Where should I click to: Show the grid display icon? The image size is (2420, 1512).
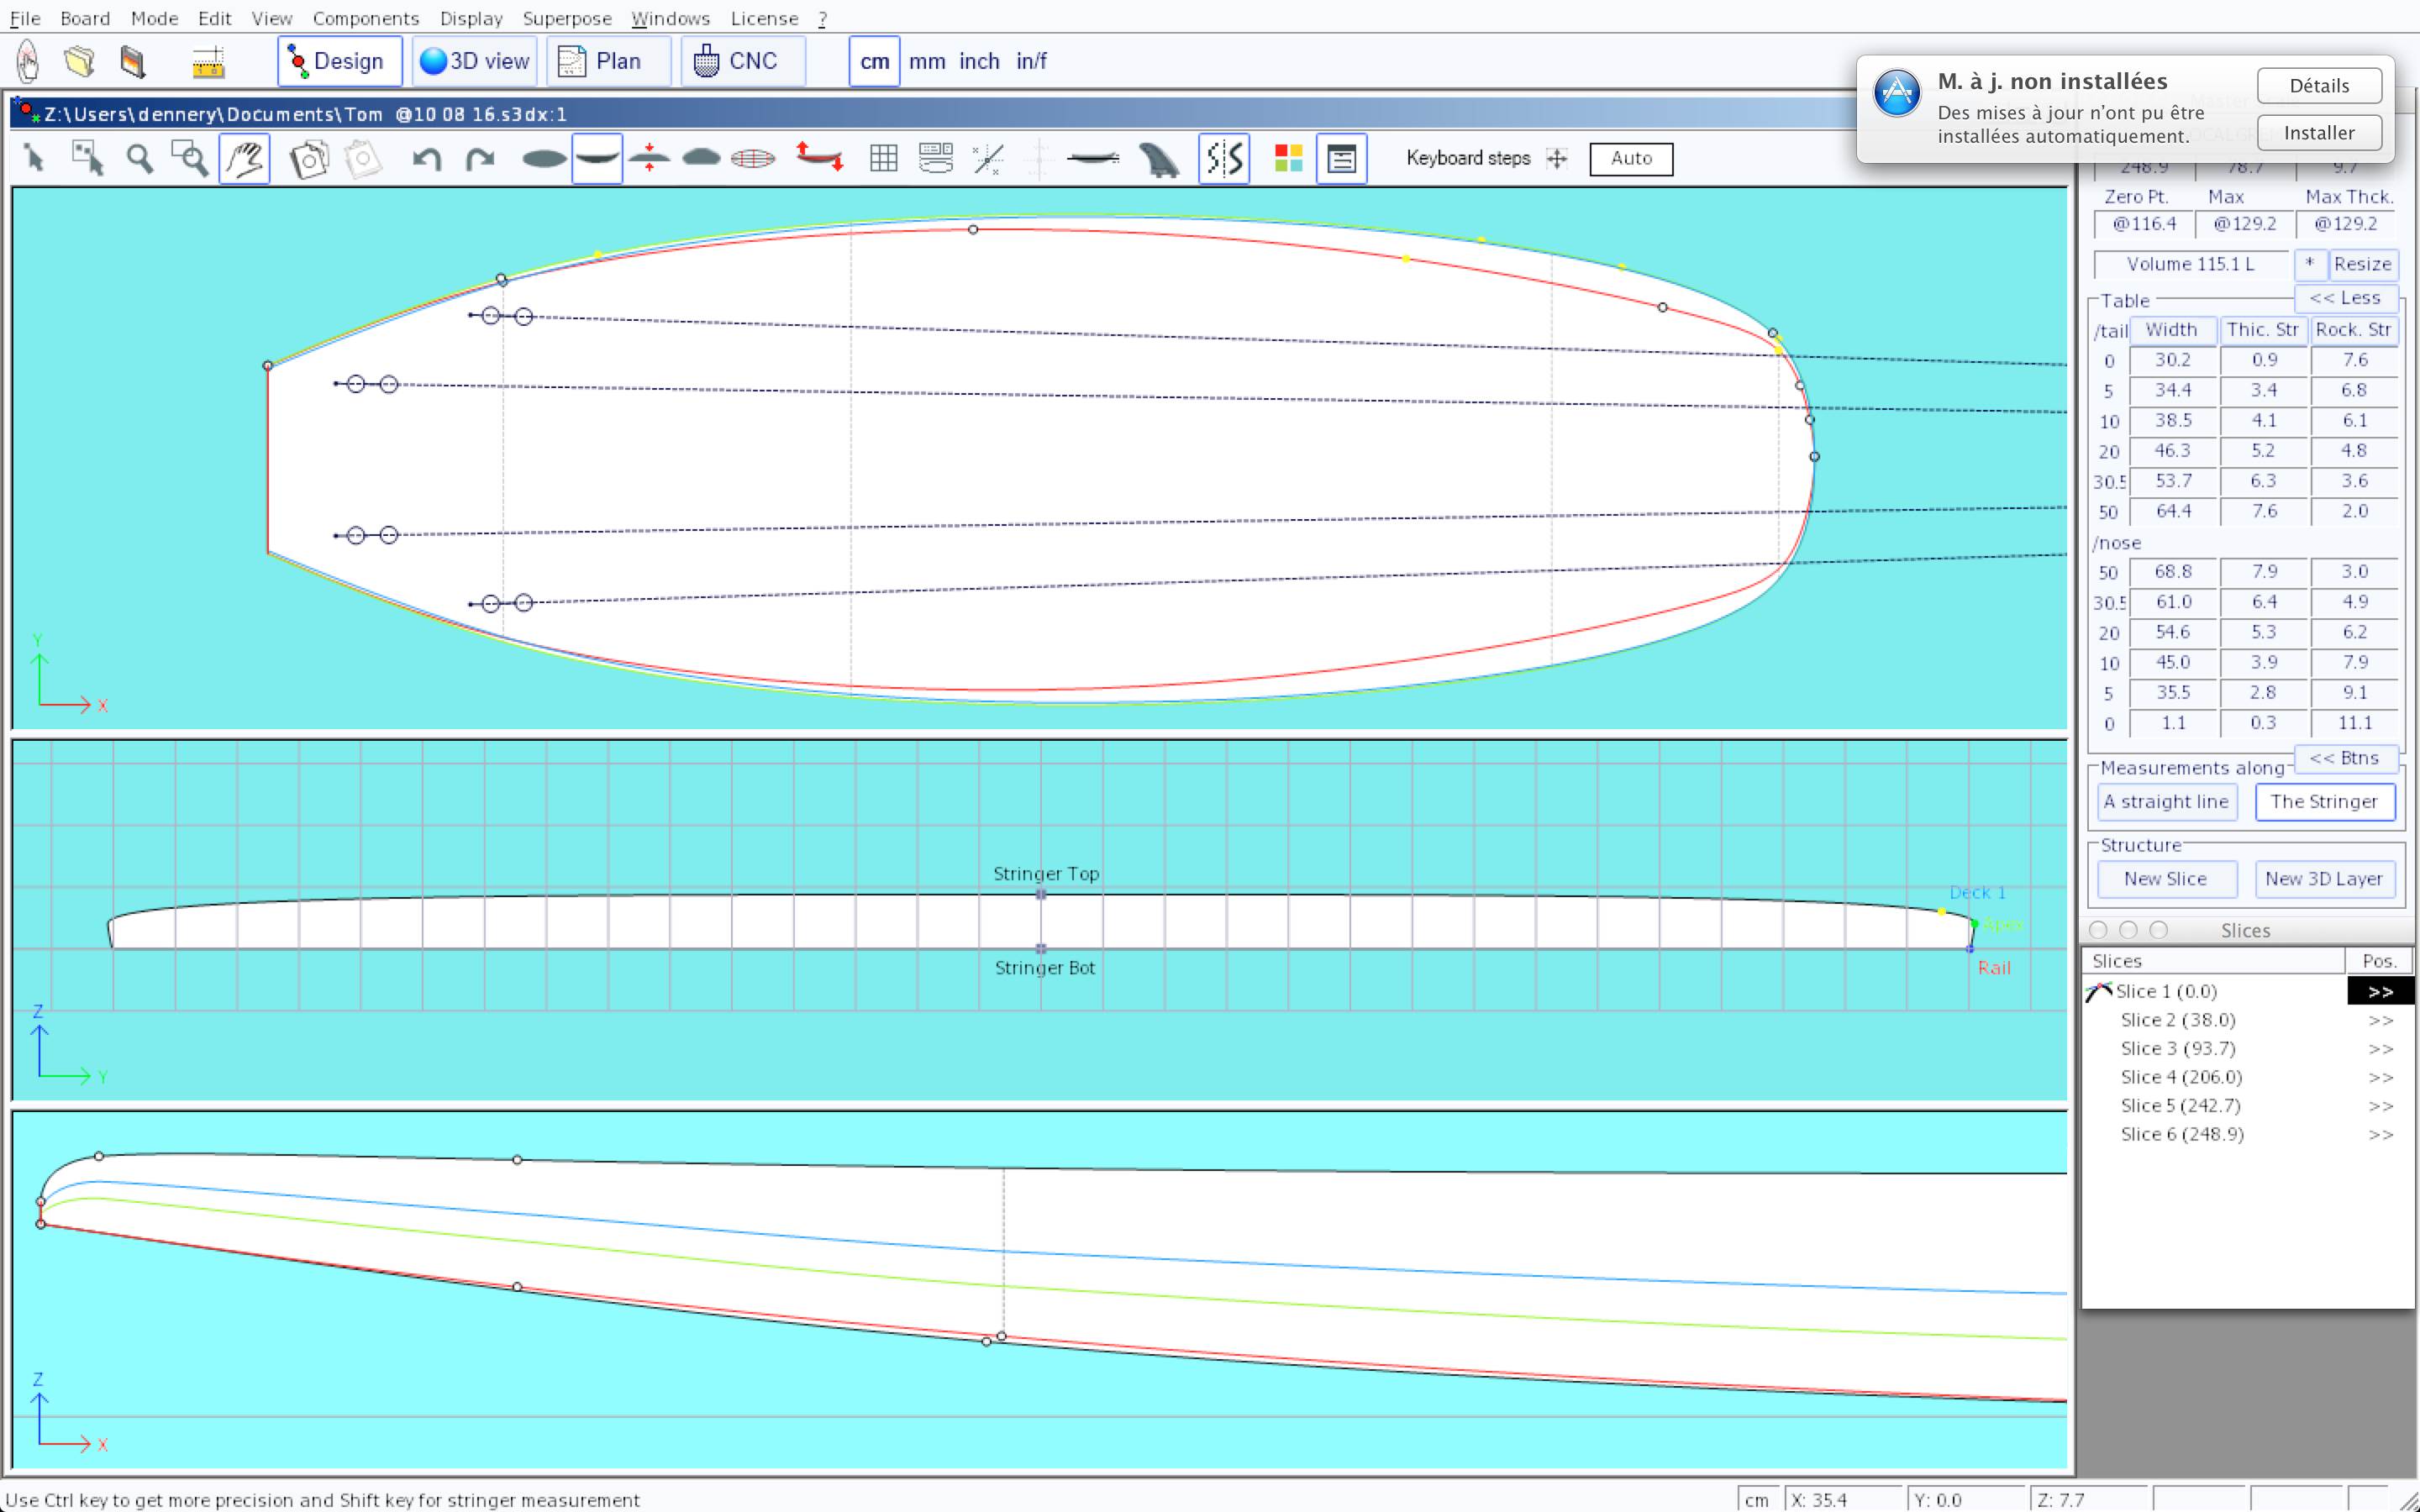click(x=883, y=158)
